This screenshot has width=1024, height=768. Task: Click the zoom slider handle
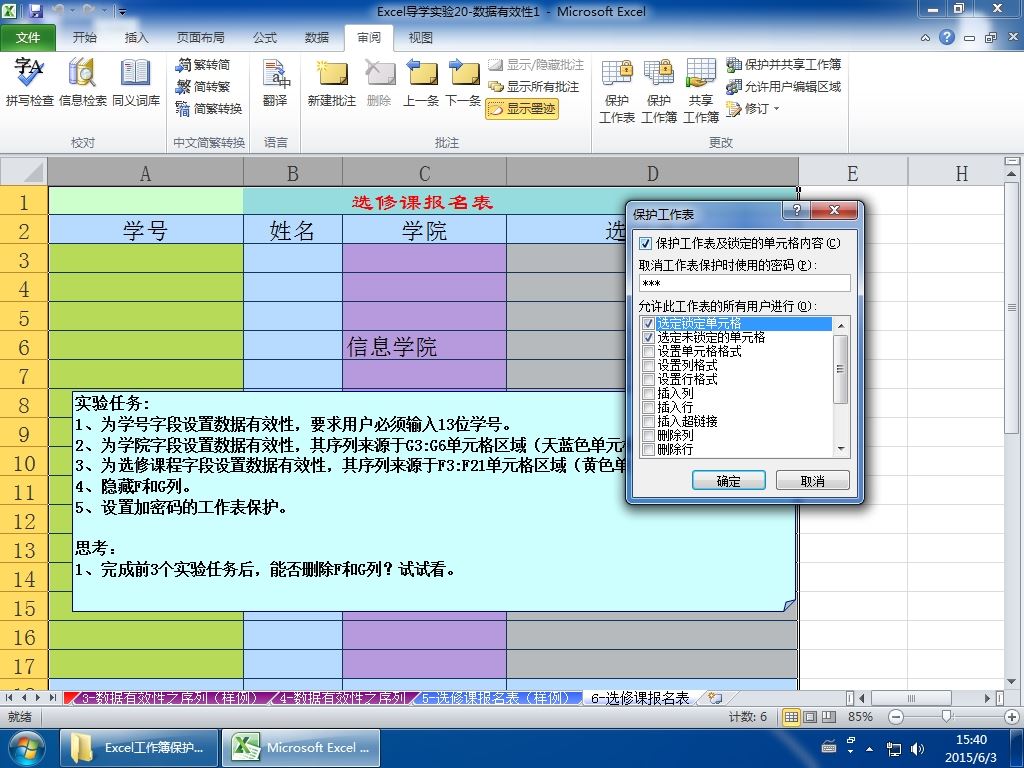click(x=946, y=717)
